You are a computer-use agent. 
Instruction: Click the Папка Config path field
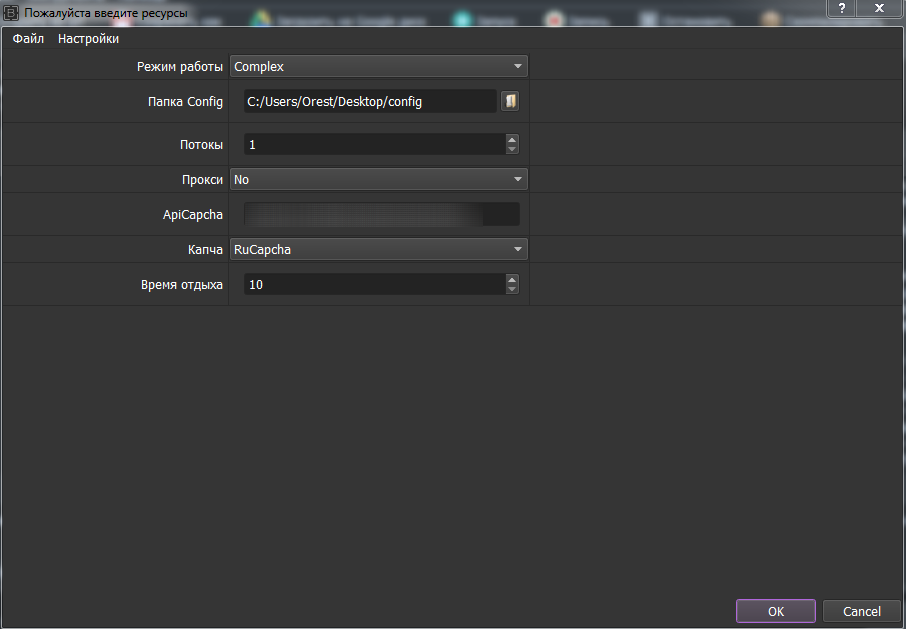click(x=370, y=102)
